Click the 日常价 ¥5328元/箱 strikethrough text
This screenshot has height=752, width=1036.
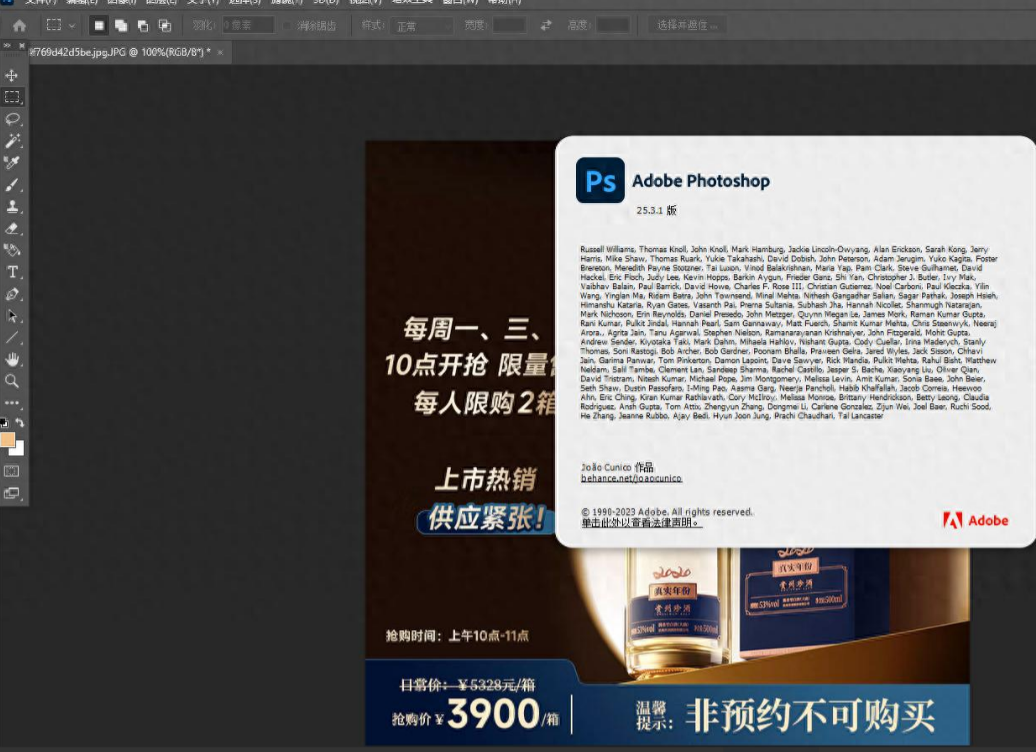(x=467, y=685)
